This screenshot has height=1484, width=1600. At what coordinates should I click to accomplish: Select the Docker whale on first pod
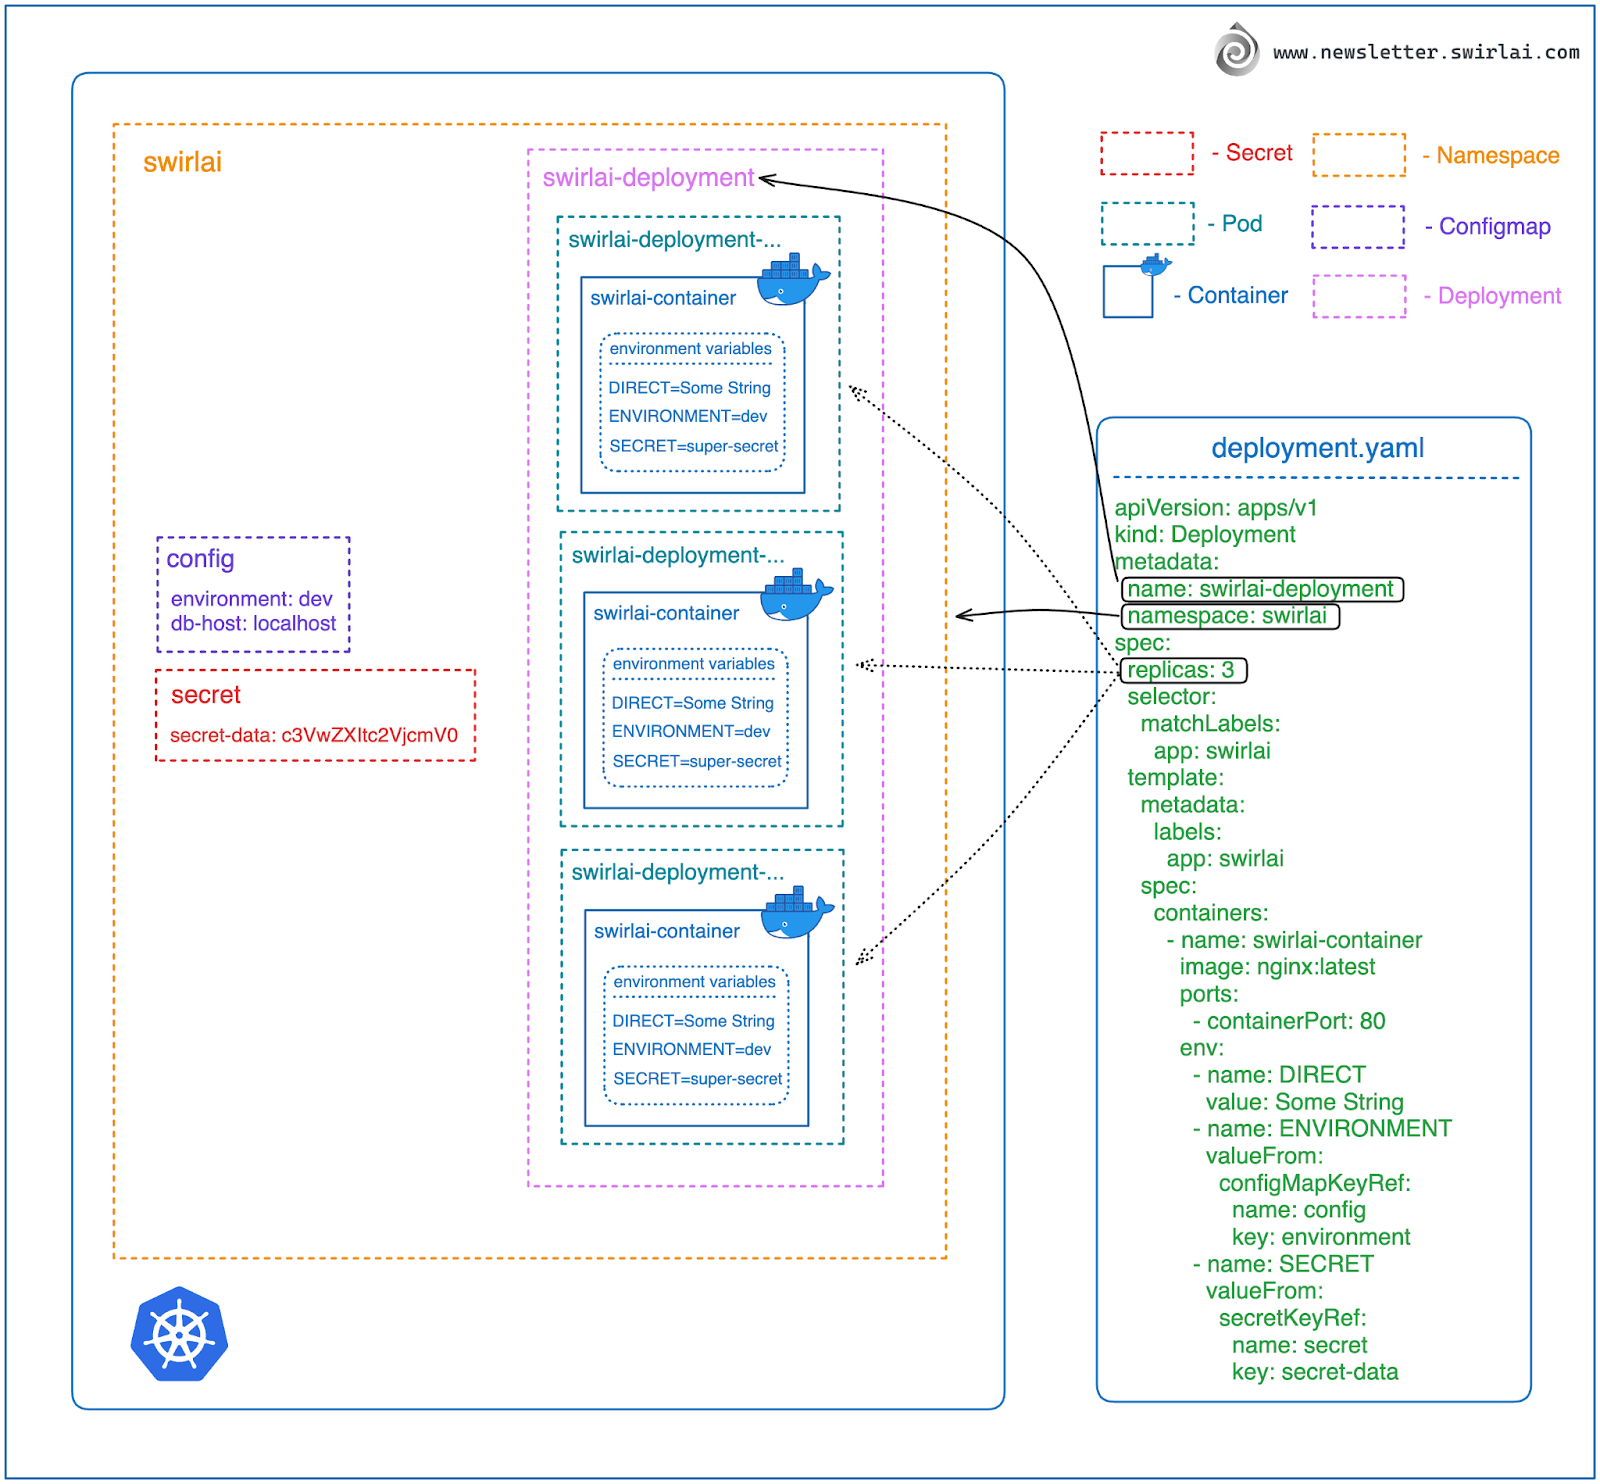click(x=790, y=280)
